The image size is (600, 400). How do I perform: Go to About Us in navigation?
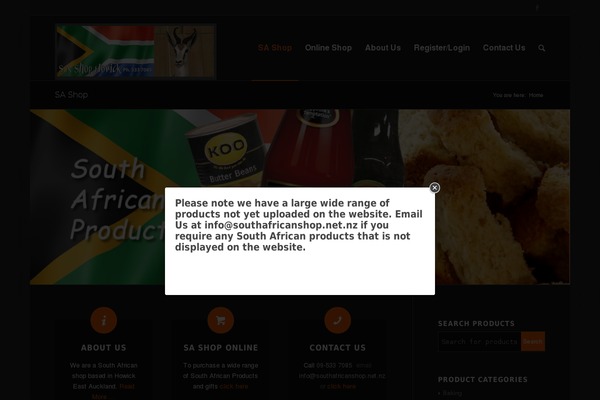click(383, 48)
